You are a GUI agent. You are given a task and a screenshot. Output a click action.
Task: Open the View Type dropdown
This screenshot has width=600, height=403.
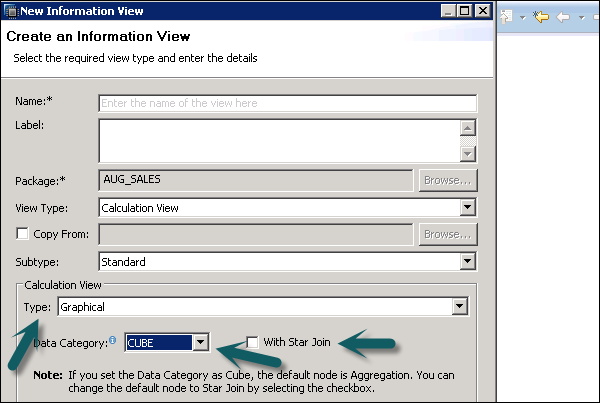tap(466, 207)
